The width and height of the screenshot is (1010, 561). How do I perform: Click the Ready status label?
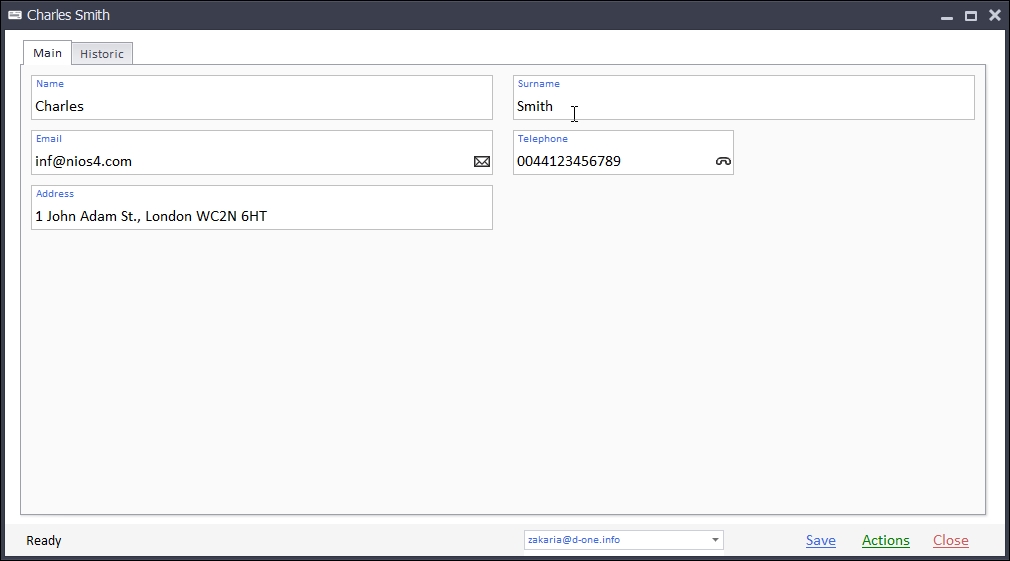pos(44,540)
